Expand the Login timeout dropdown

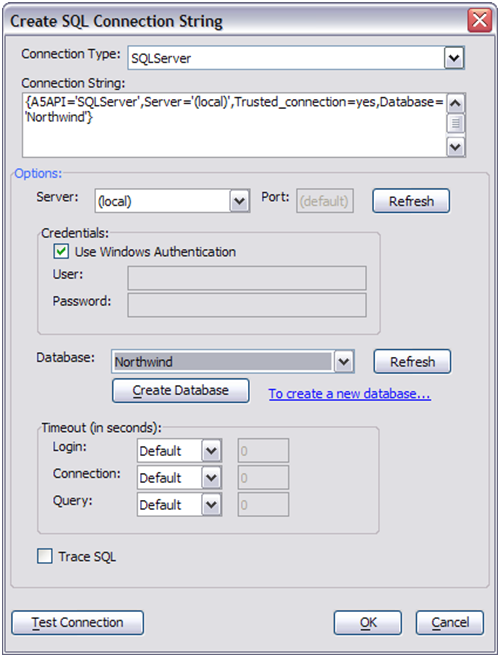coord(211,451)
